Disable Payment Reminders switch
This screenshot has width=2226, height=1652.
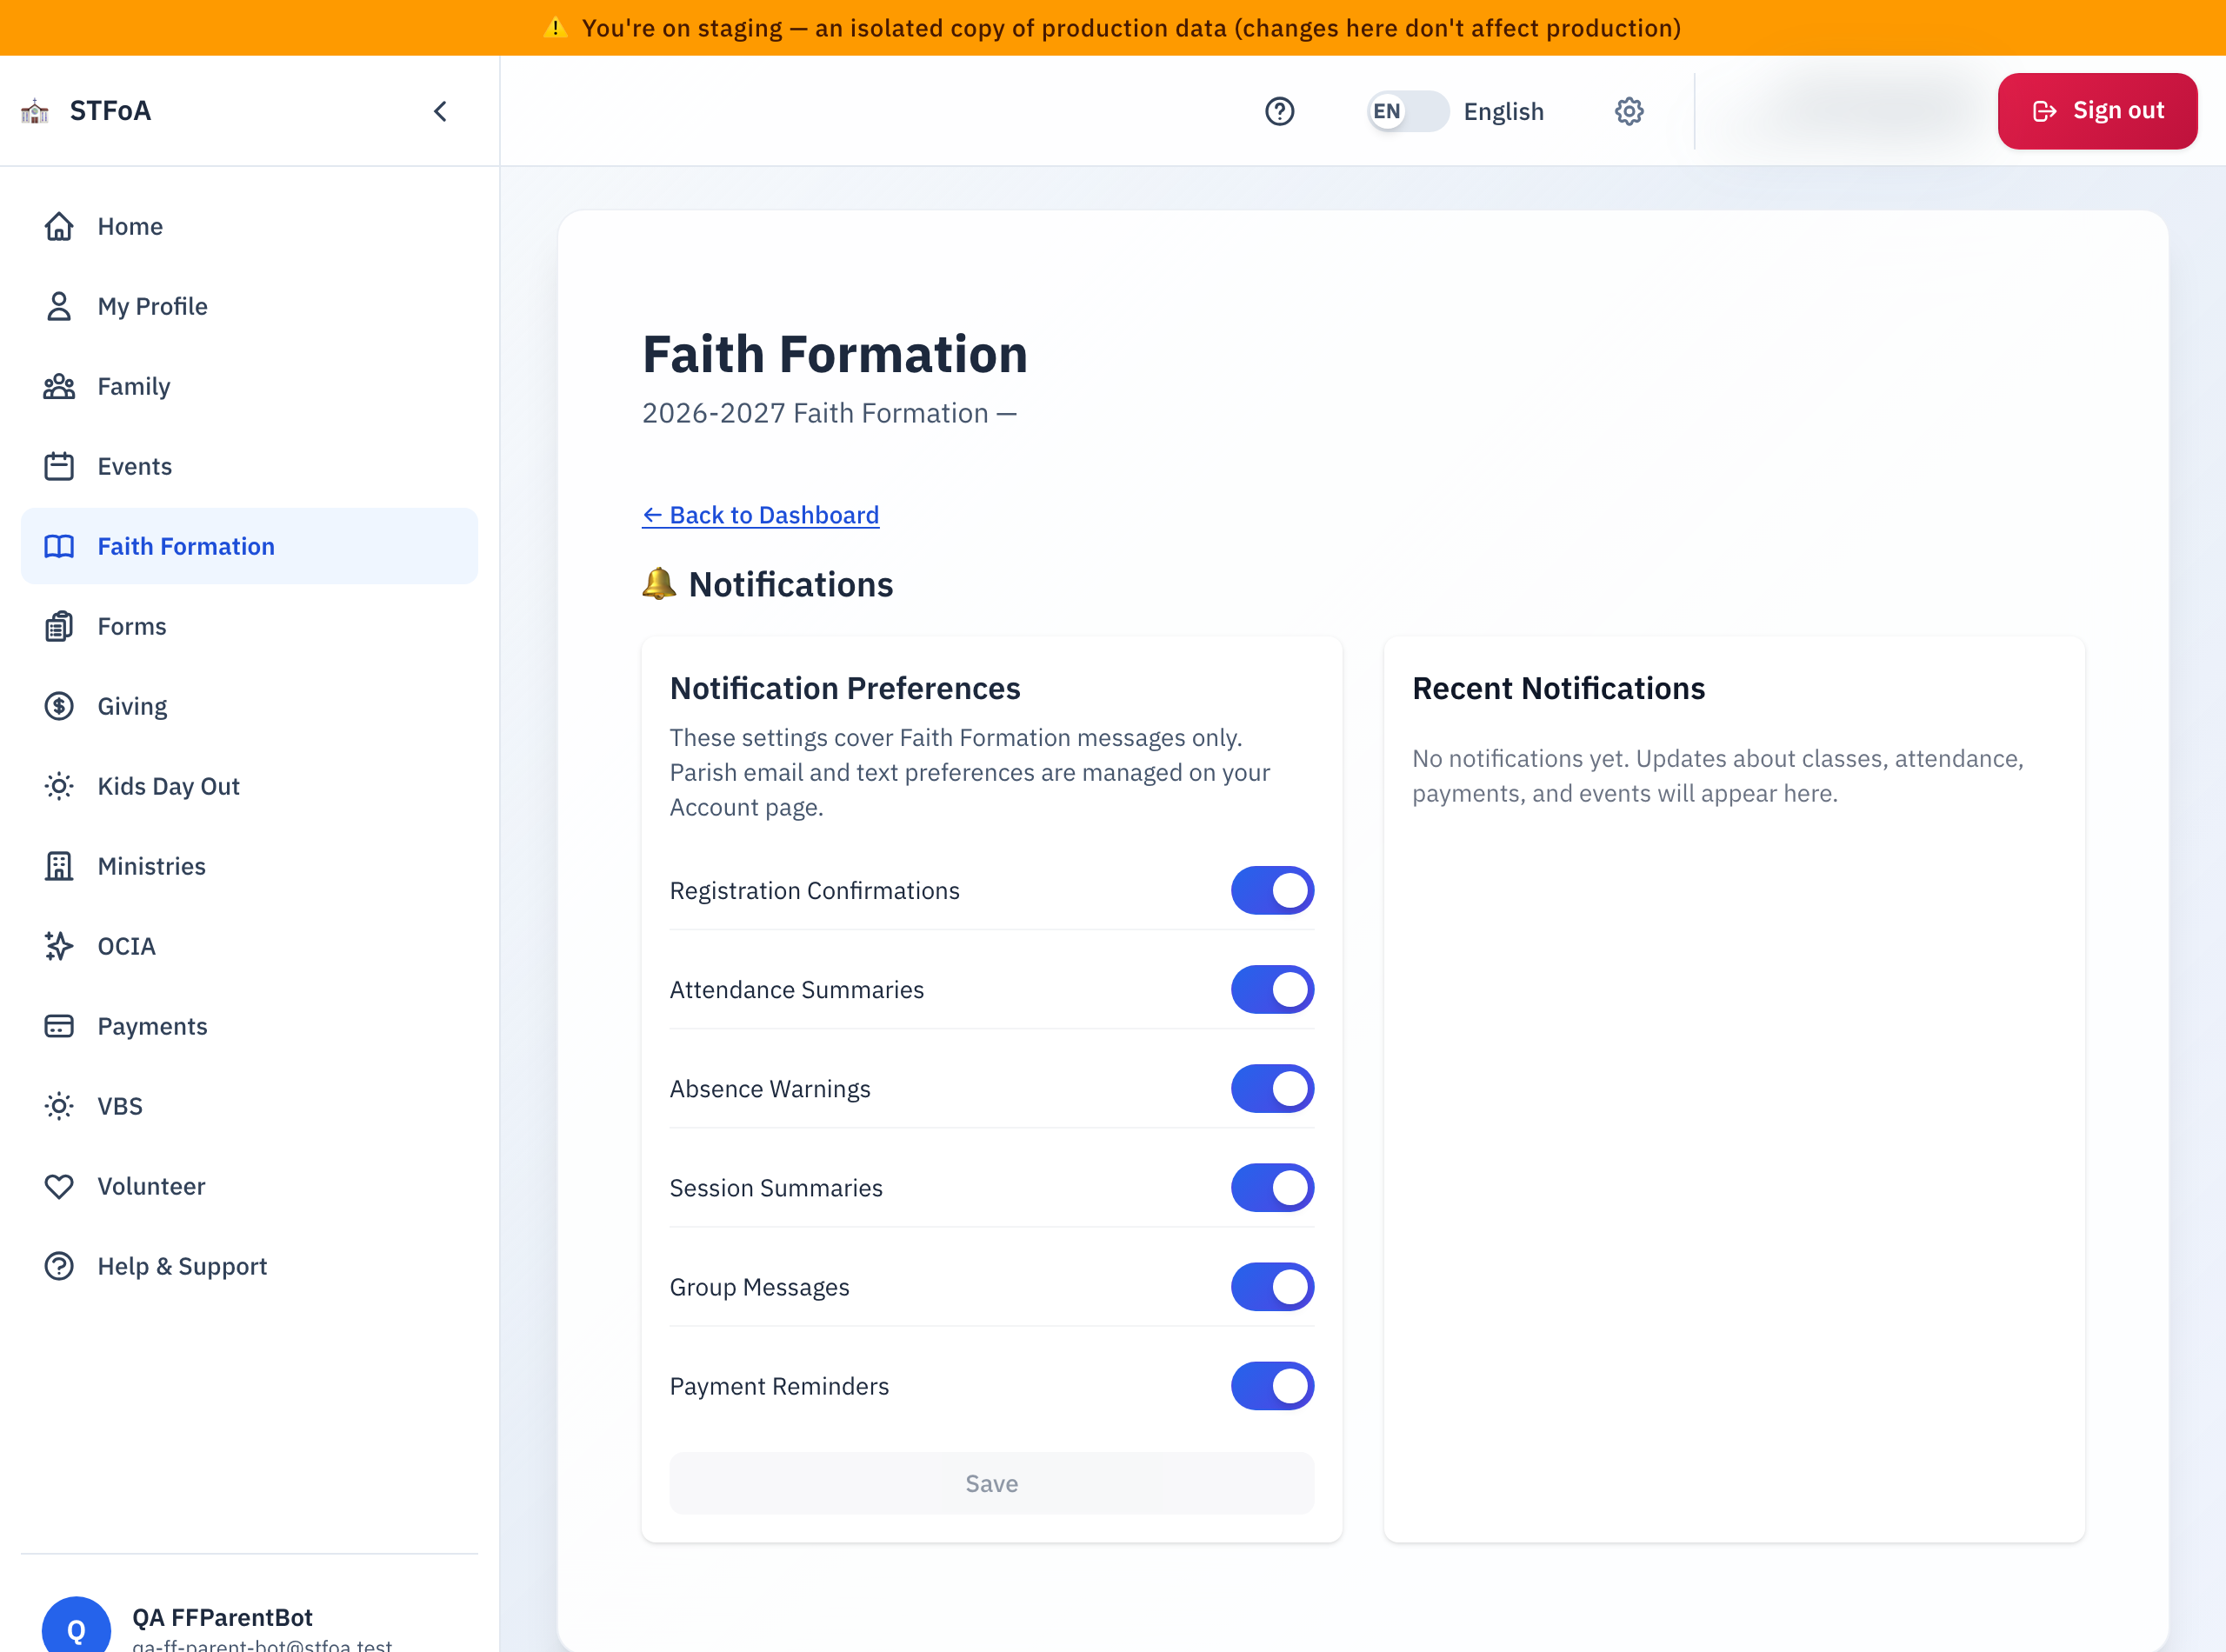click(1272, 1385)
